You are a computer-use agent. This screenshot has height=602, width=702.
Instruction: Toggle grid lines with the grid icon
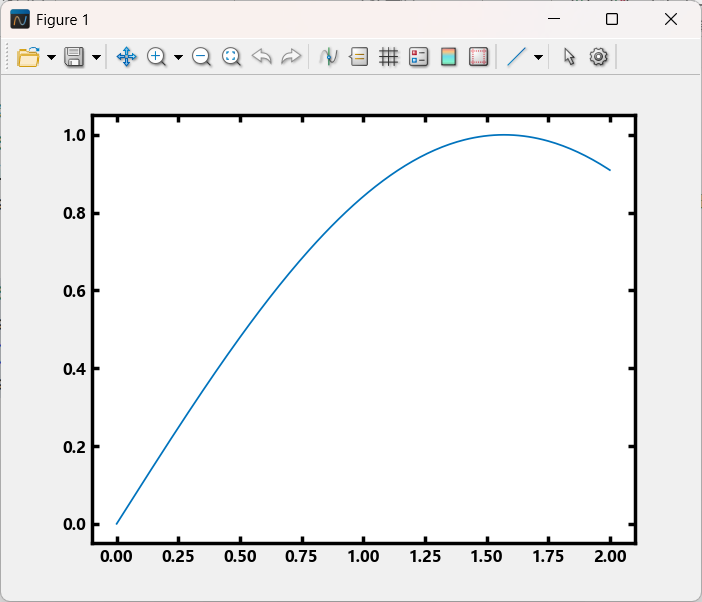click(389, 57)
